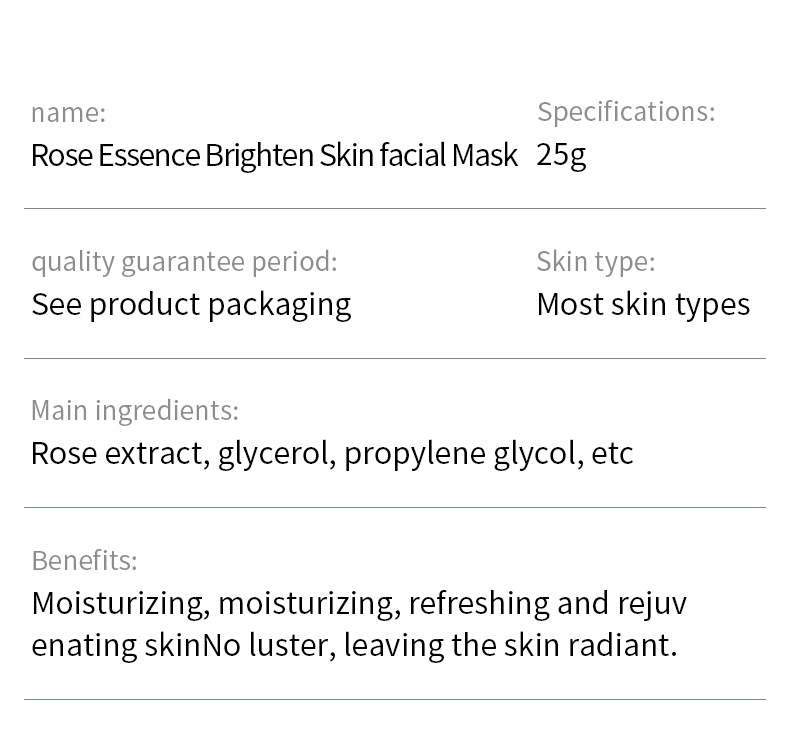Click the "Specifications:" label
The width and height of the screenshot is (790, 751).
626,112
